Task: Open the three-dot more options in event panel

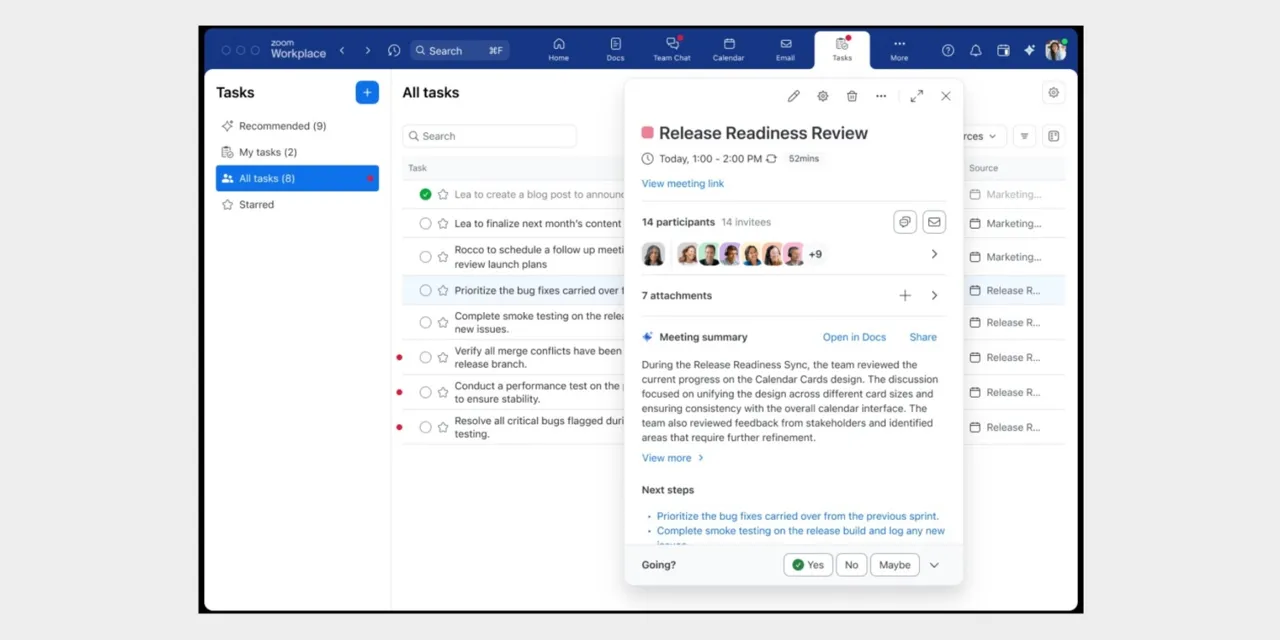Action: tap(881, 96)
